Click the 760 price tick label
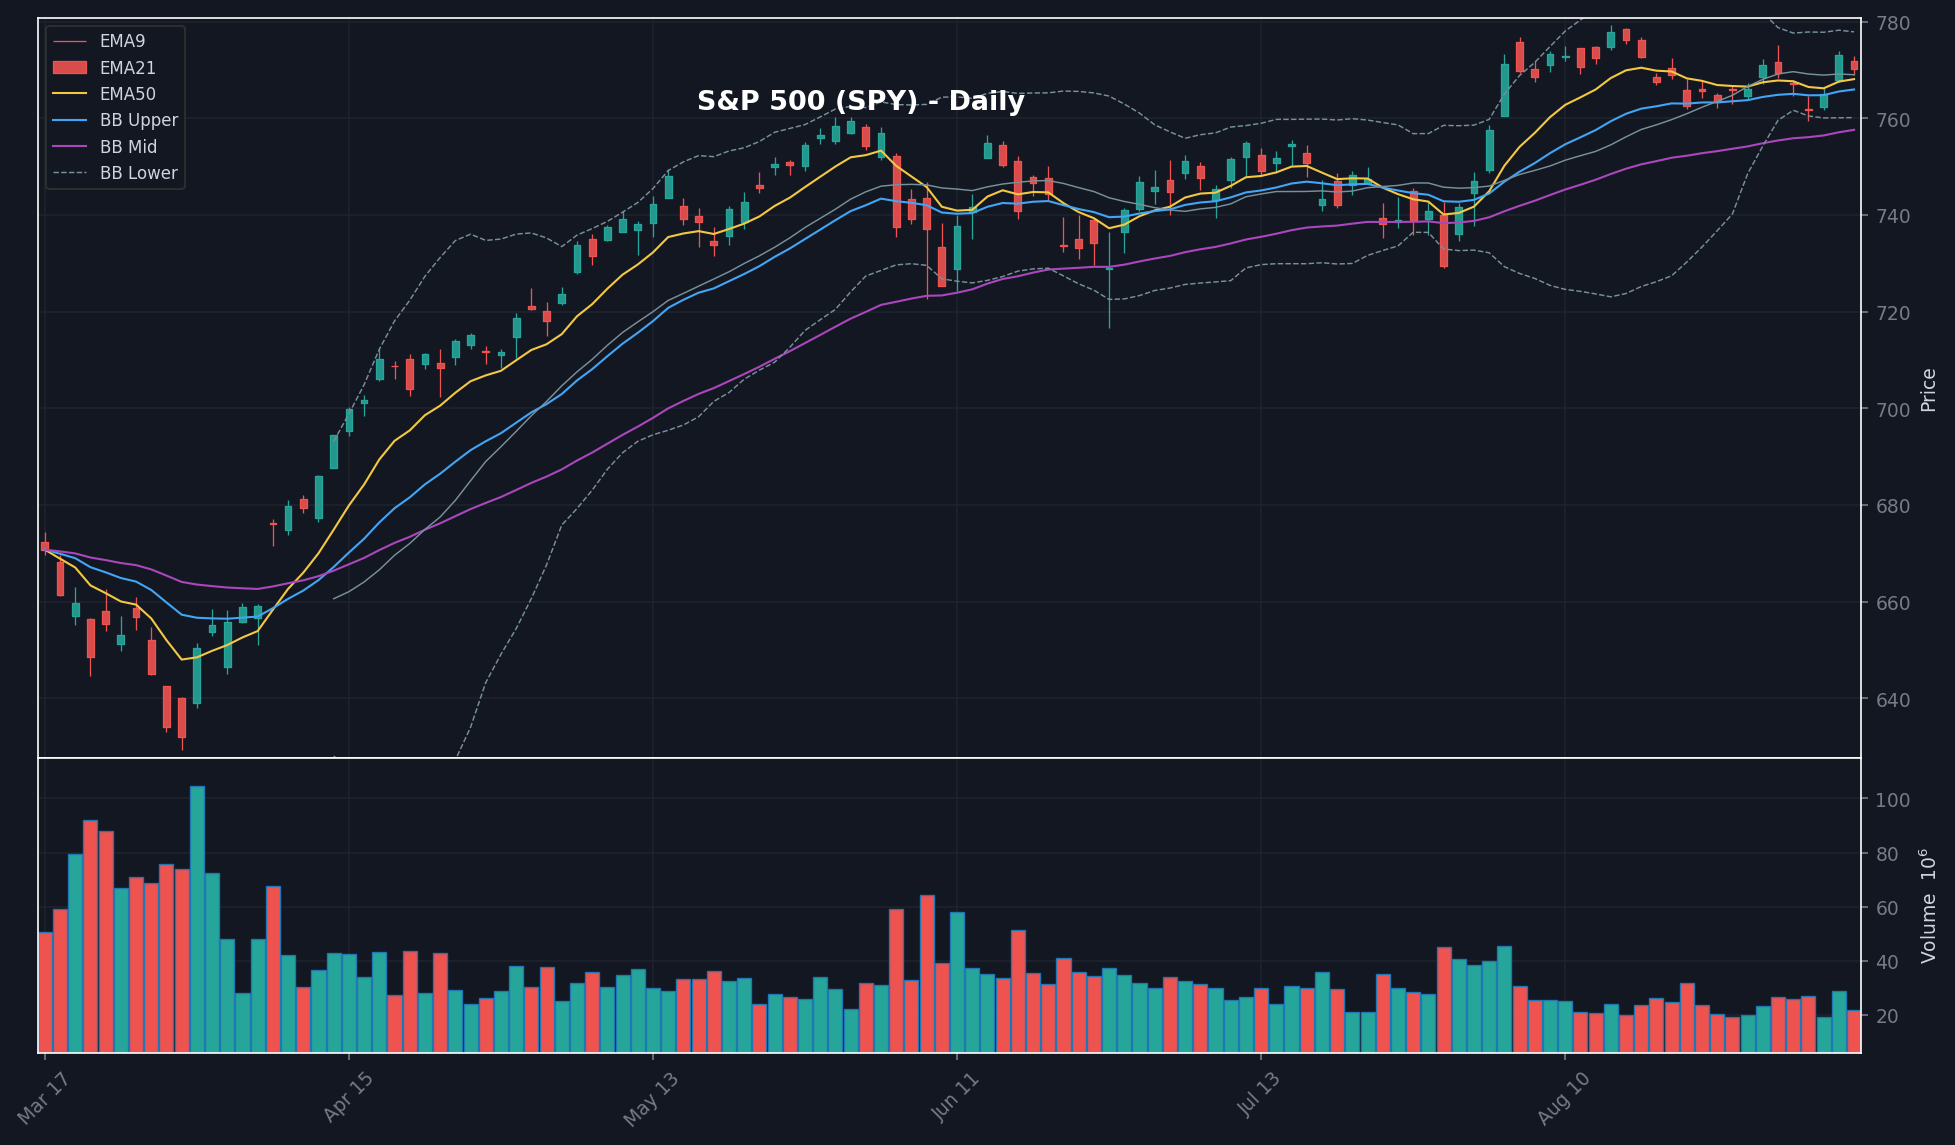 1895,120
